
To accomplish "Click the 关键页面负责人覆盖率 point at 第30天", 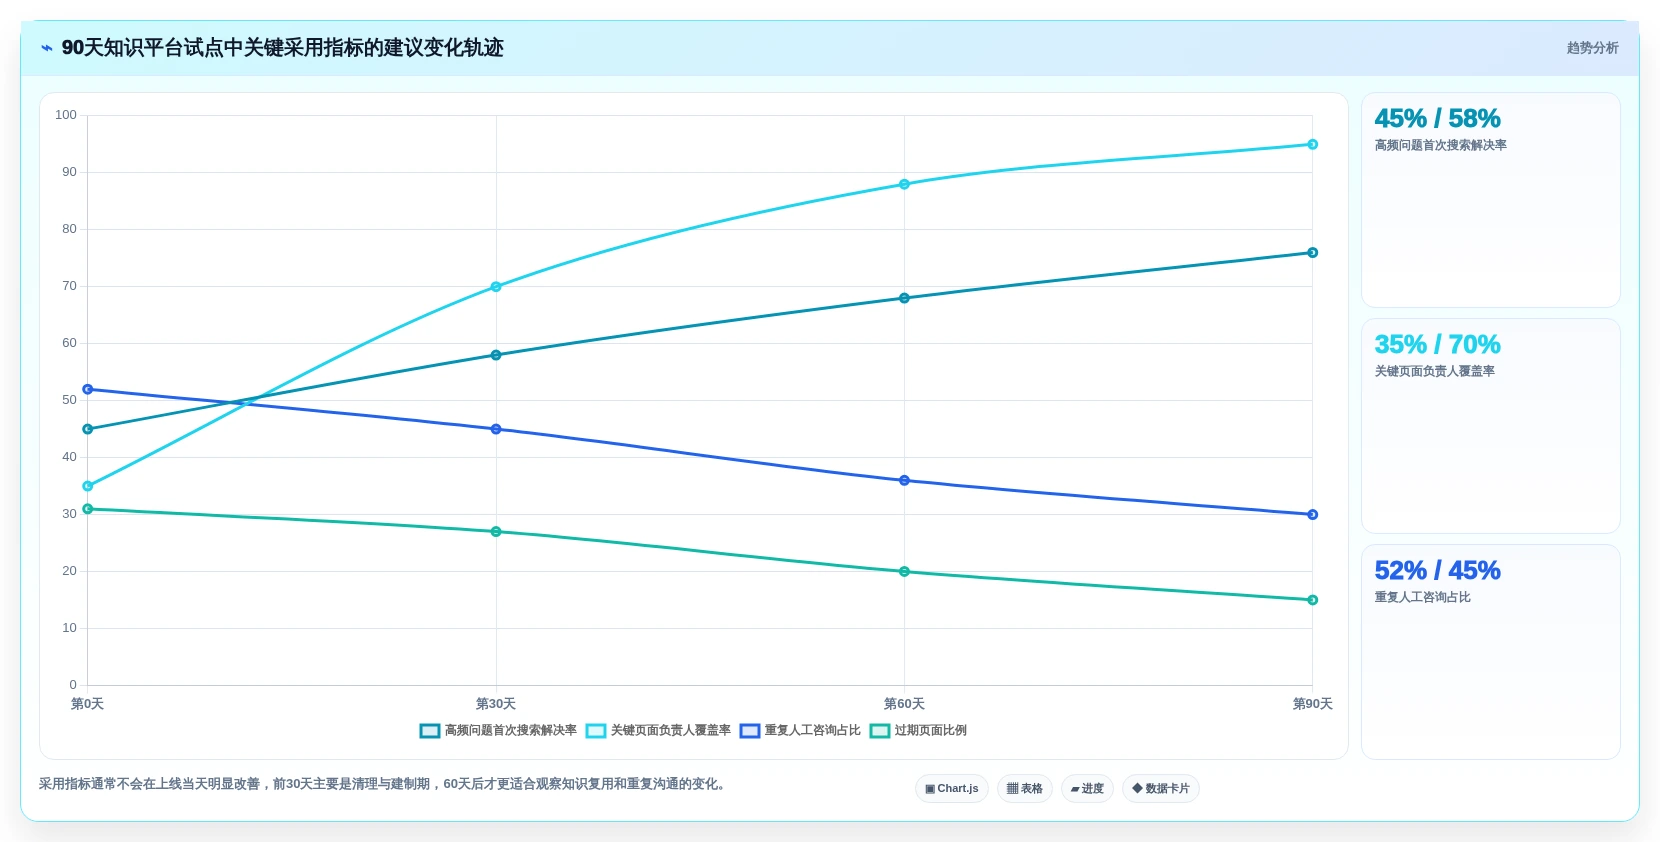I will point(496,287).
